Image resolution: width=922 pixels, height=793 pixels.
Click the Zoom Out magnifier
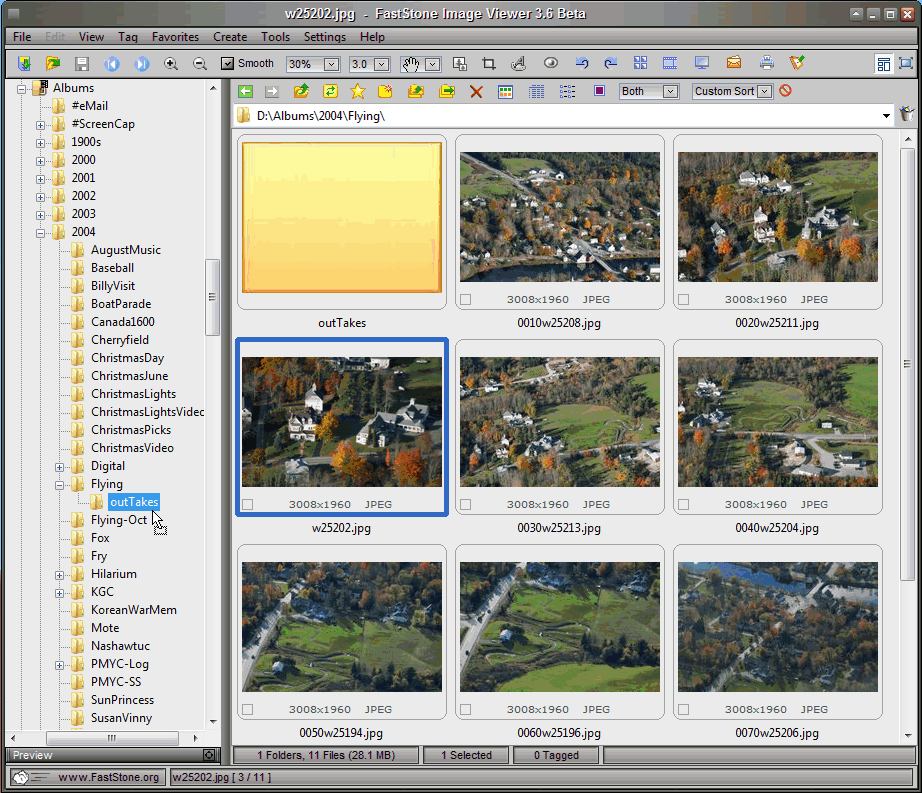[200, 63]
